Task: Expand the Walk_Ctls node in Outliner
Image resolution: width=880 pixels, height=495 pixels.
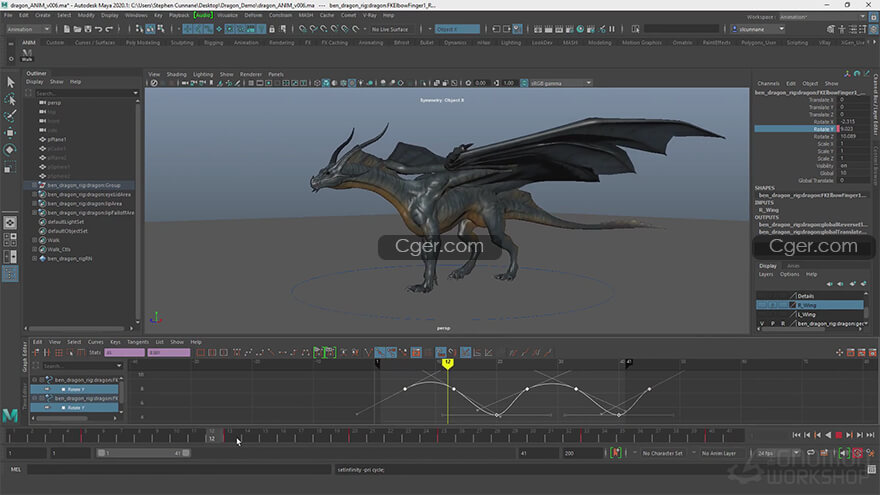Action: pos(34,249)
